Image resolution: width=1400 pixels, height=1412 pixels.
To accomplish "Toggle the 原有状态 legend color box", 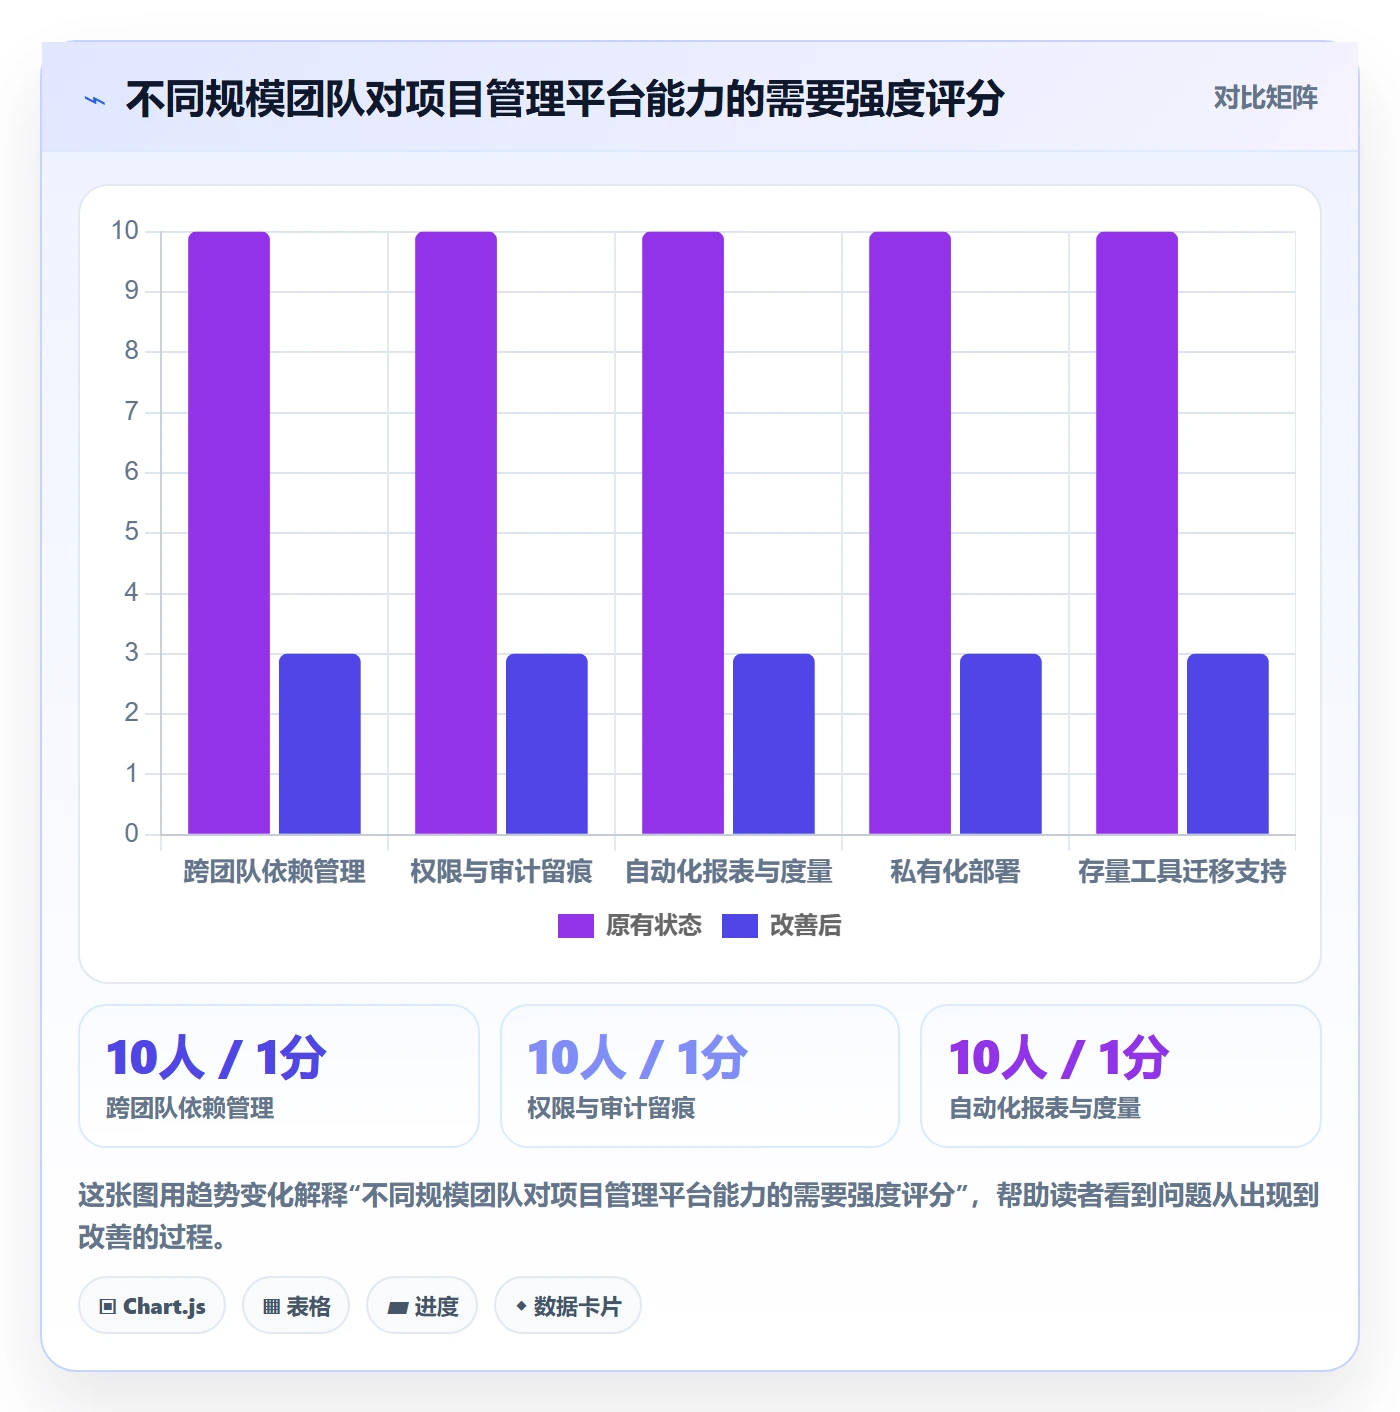I will [x=575, y=926].
